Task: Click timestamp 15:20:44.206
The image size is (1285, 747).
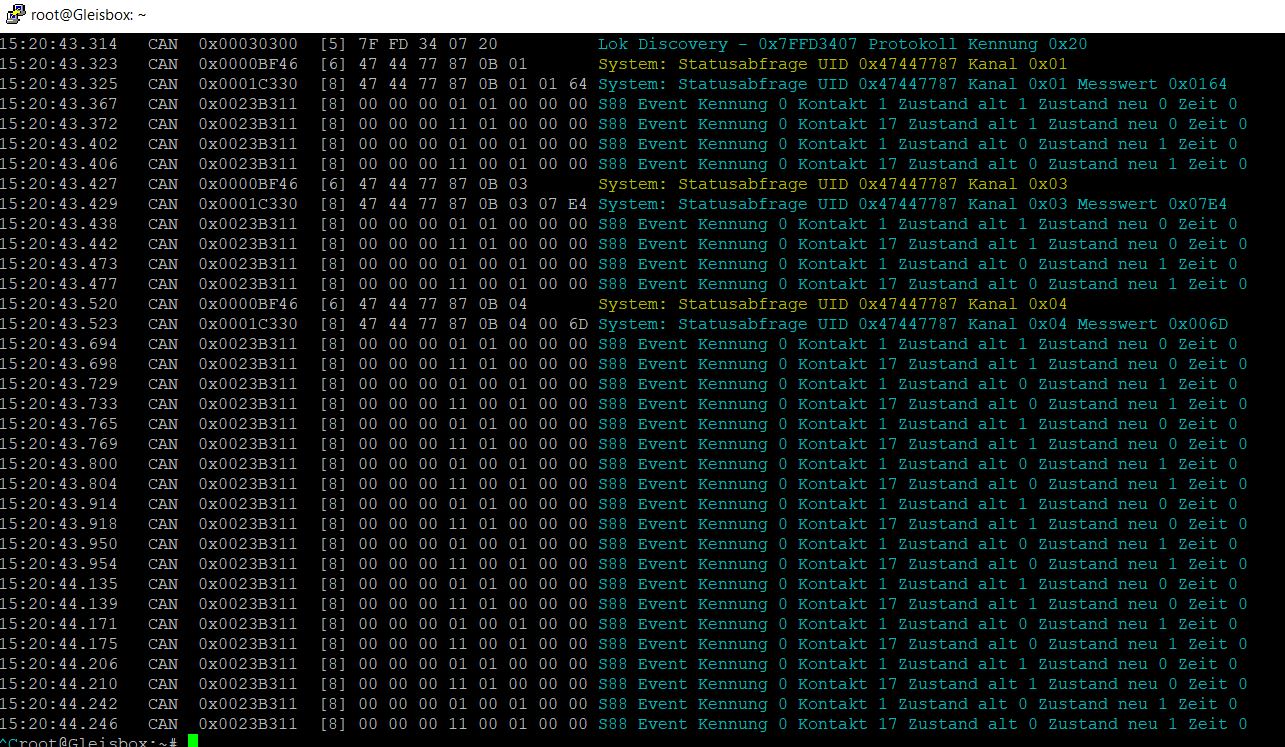Action: click(x=59, y=664)
